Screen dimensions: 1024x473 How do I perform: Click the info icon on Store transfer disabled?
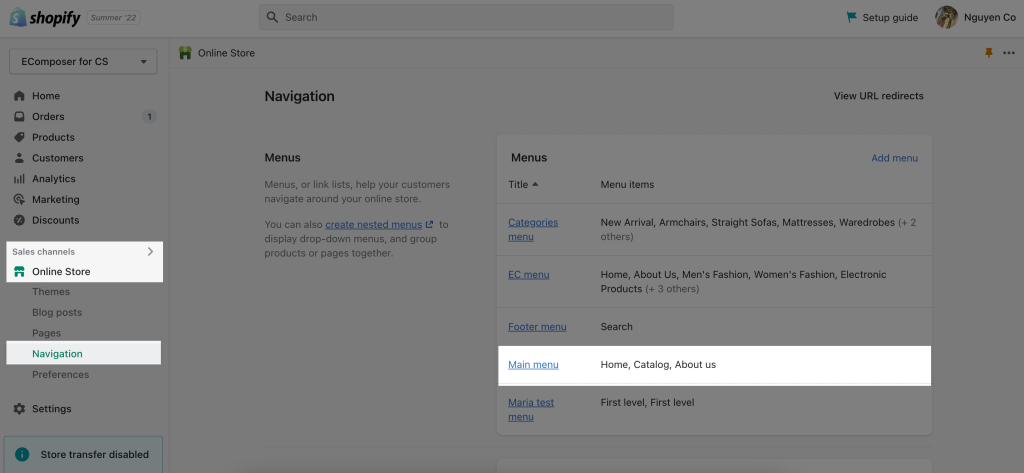pos(22,454)
